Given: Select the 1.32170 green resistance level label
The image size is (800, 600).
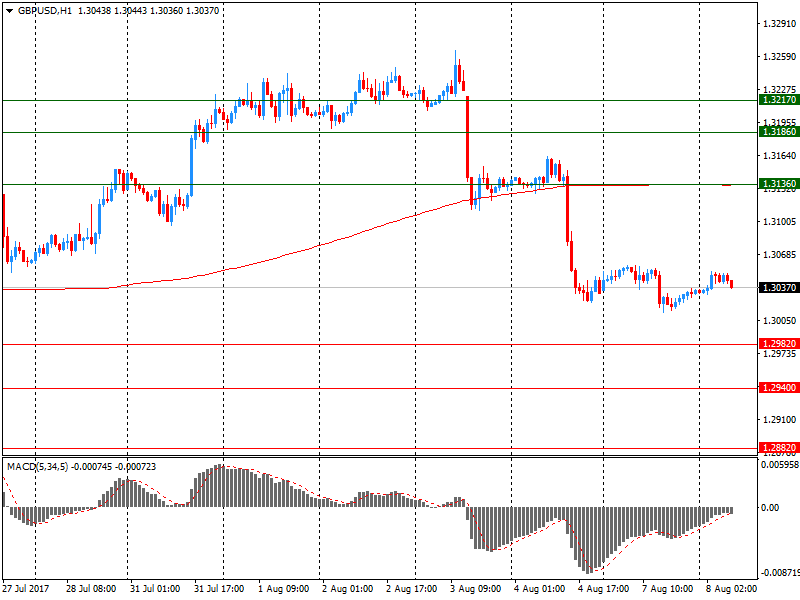Looking at the screenshot, I should 779,100.
